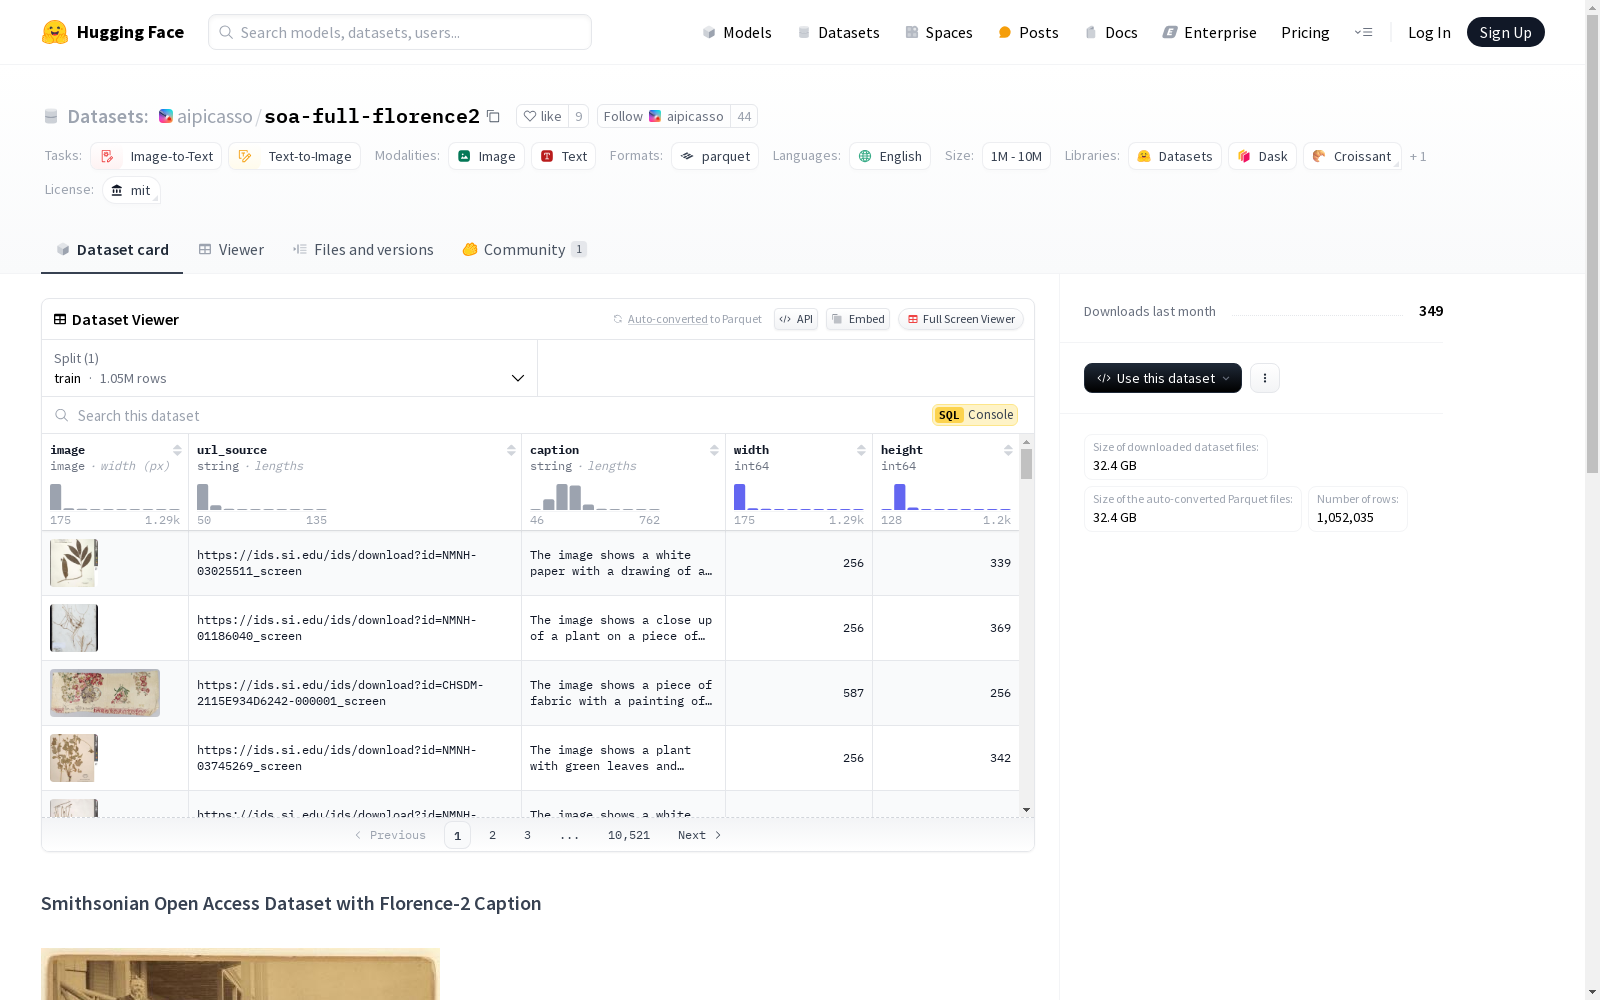This screenshot has height=1000, width=1600.
Task: Click the parquet format tag
Action: (x=715, y=156)
